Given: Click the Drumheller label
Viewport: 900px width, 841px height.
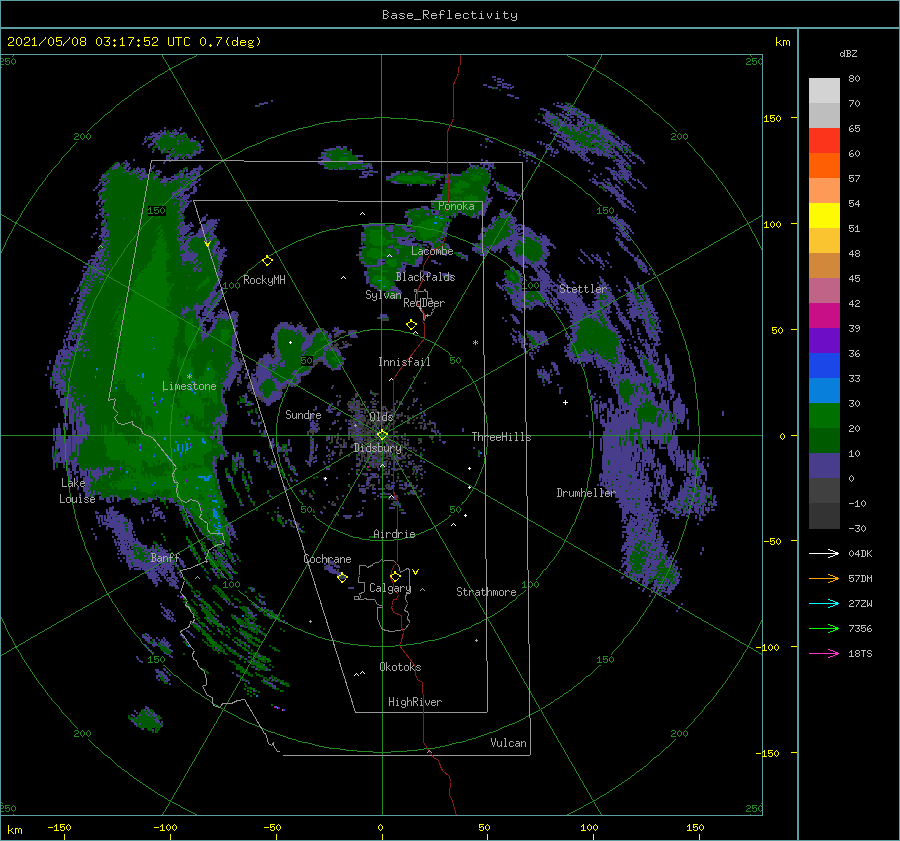Looking at the screenshot, I should point(586,493).
